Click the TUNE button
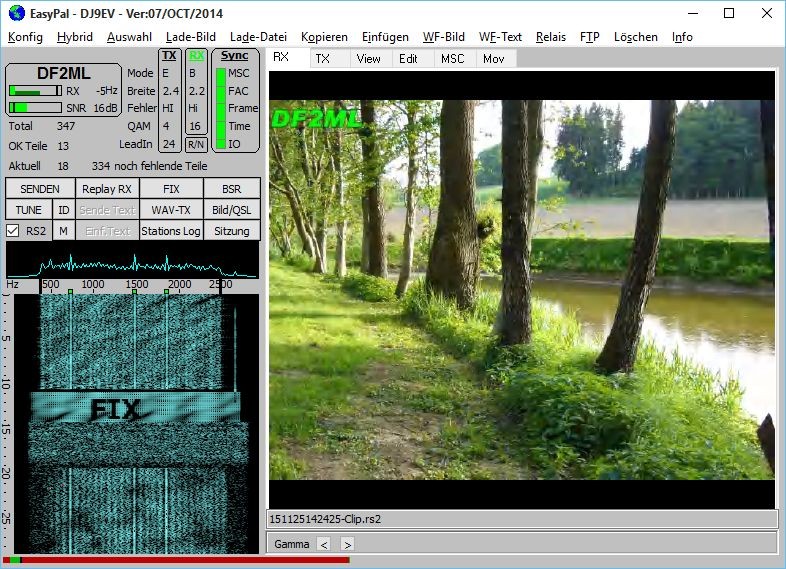786x569 pixels. click(29, 210)
